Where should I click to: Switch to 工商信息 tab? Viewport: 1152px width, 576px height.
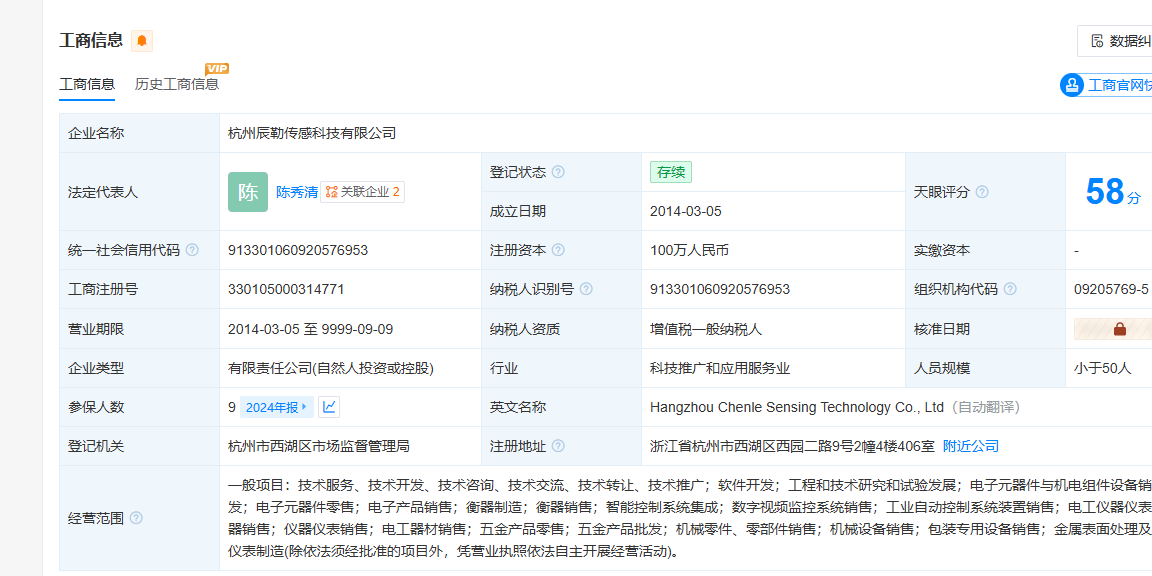point(87,84)
